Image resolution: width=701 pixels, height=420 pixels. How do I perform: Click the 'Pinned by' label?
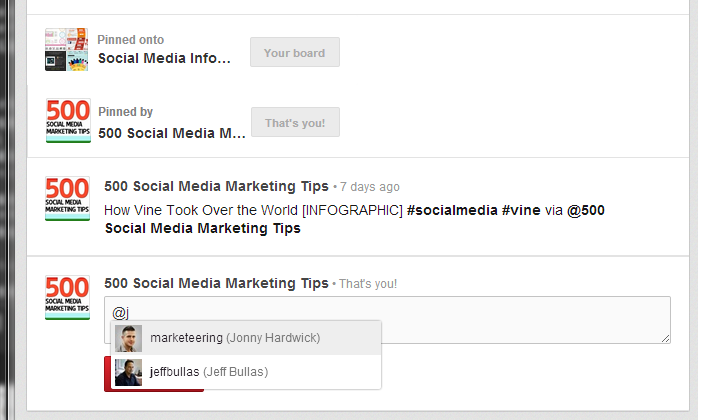point(126,112)
